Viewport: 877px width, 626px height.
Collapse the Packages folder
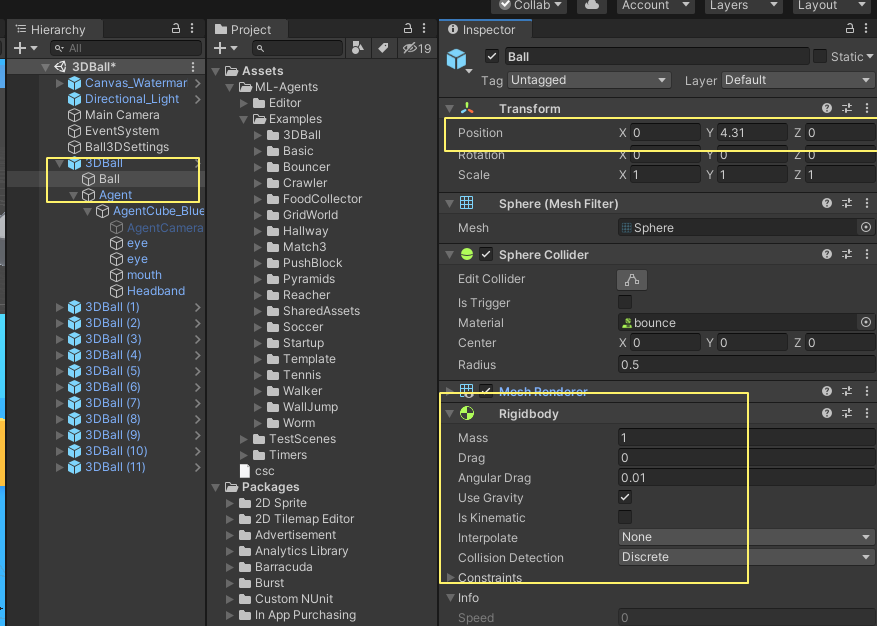coord(216,487)
